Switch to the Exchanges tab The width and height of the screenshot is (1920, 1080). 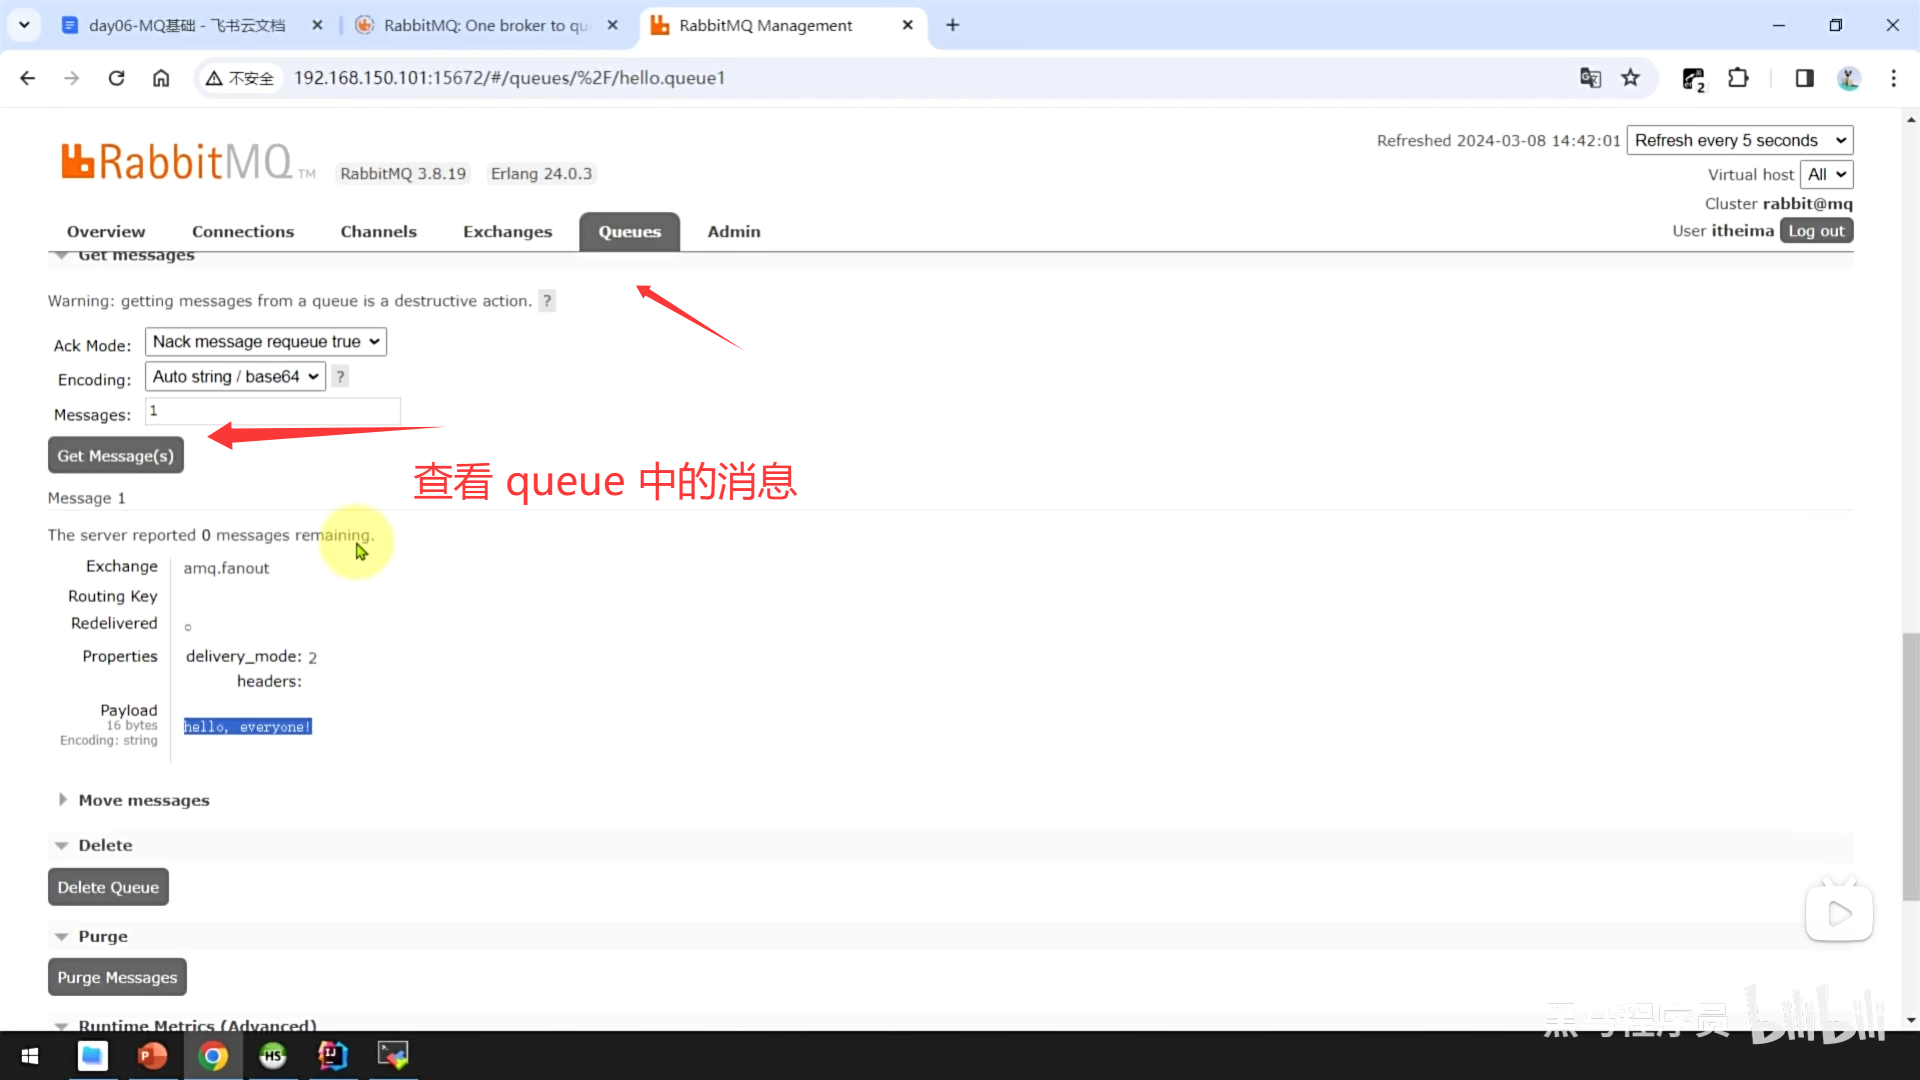(x=507, y=232)
